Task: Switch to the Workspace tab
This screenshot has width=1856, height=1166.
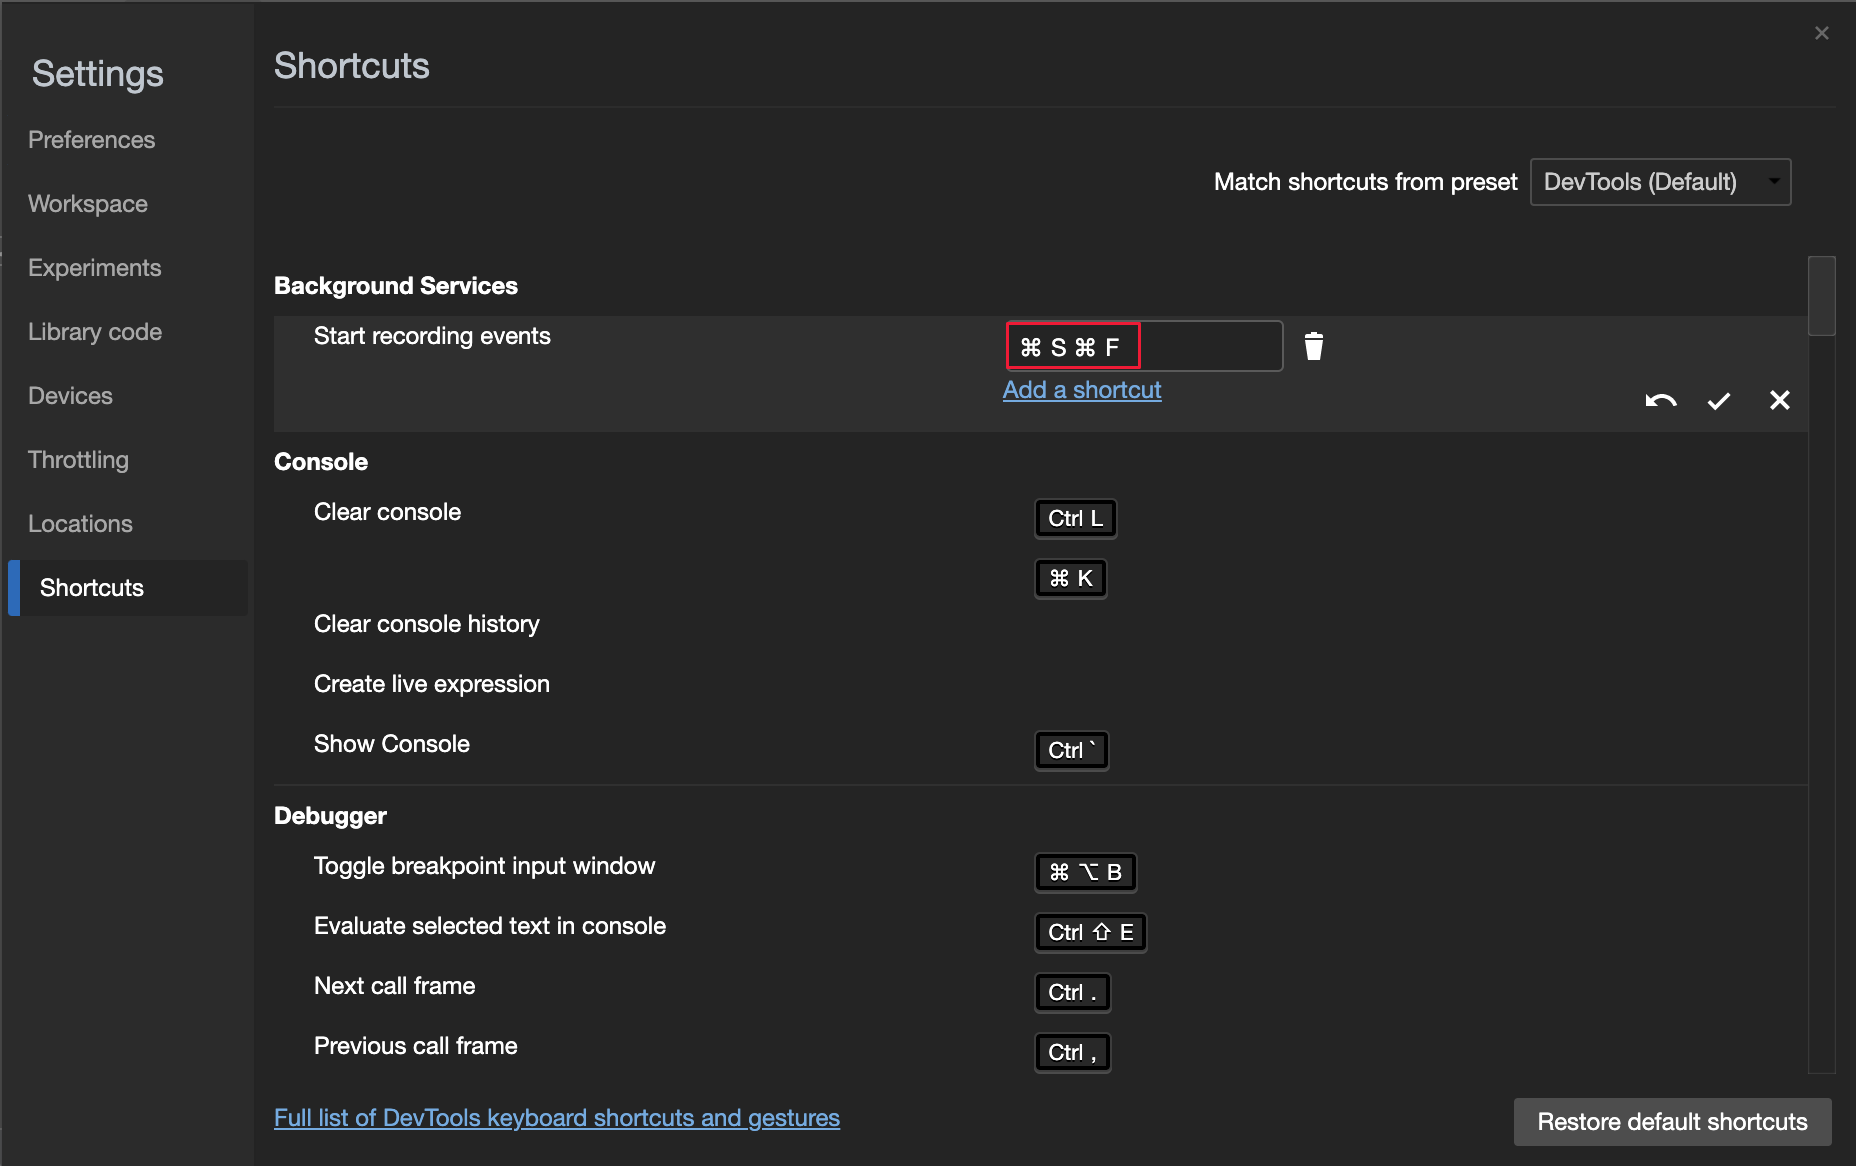Action: coord(87,204)
